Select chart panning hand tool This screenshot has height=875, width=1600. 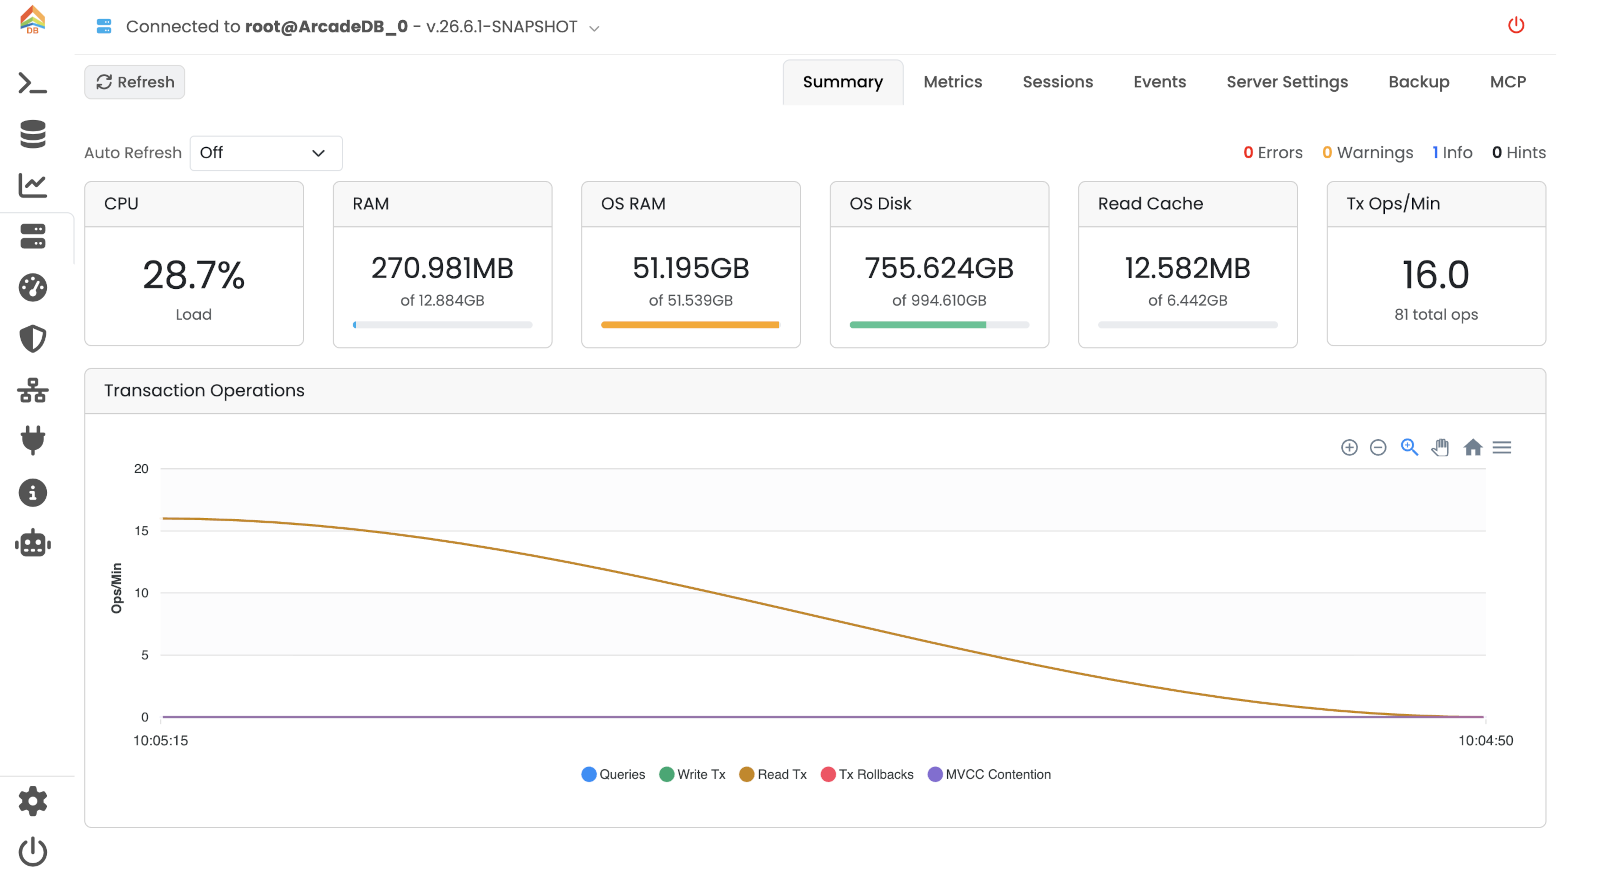point(1440,447)
